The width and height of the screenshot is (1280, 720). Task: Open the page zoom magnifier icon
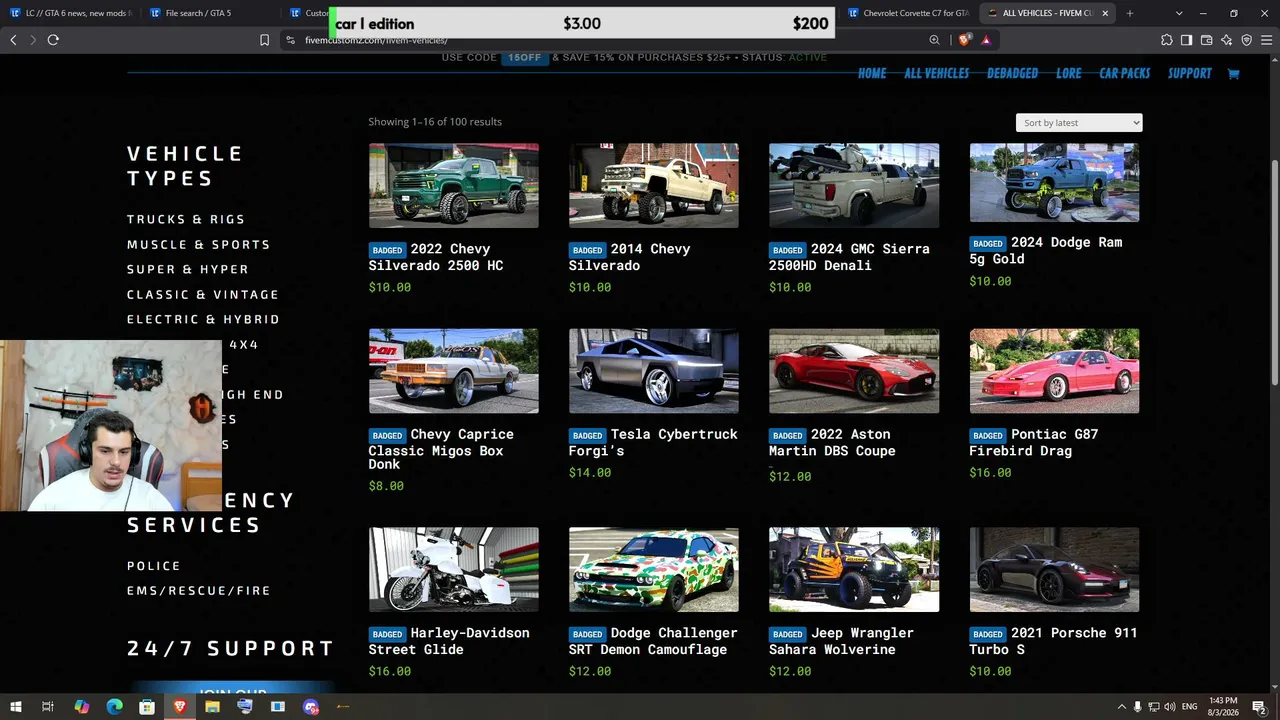point(934,40)
